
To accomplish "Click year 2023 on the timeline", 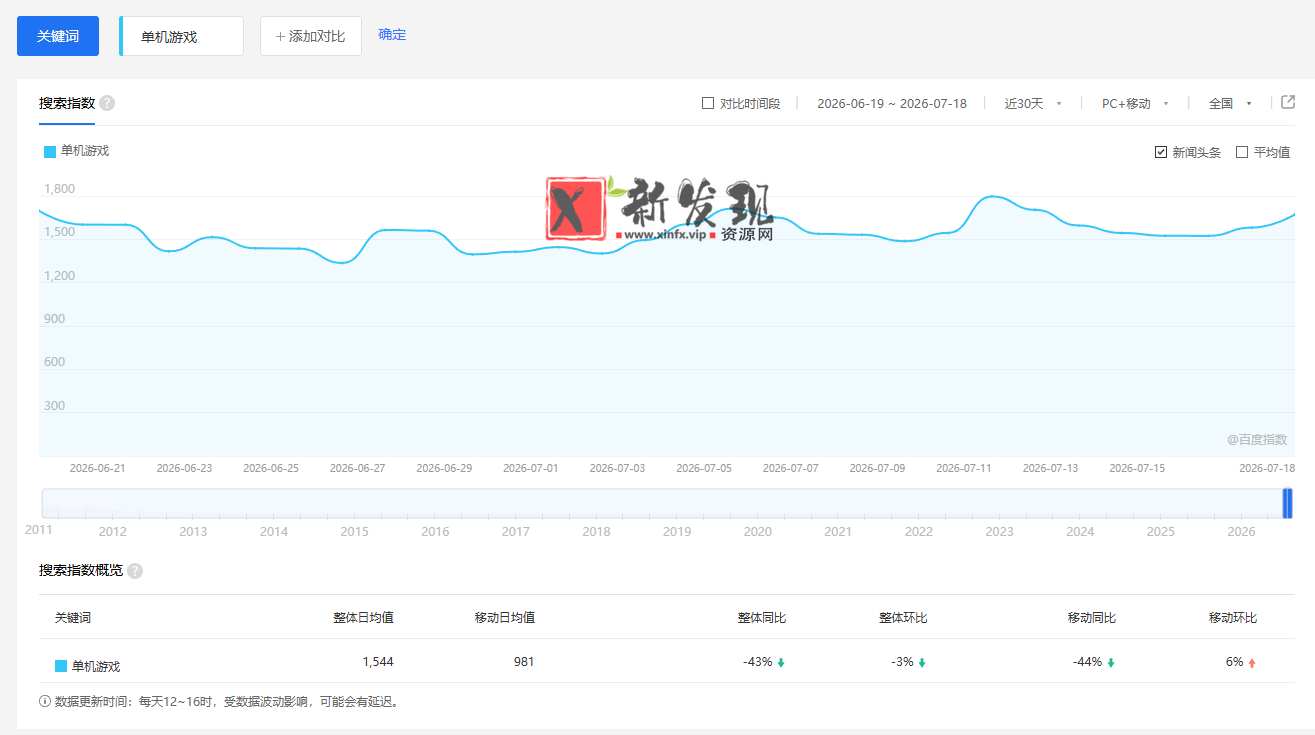I will pyautogui.click(x=999, y=532).
